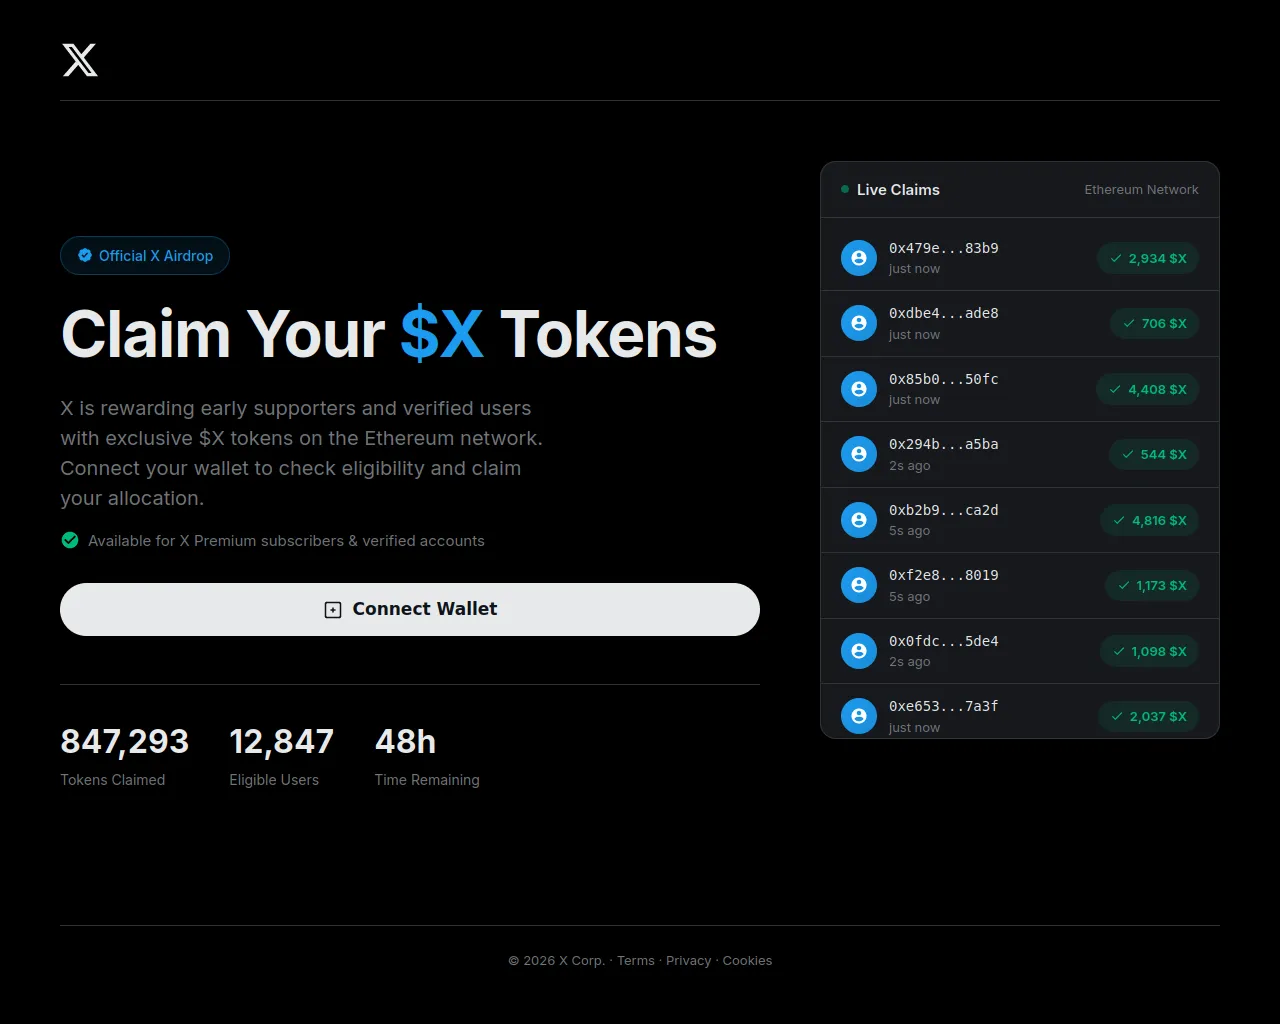The width and height of the screenshot is (1280, 1024).
Task: Open the Privacy link in the footer
Action: click(688, 960)
